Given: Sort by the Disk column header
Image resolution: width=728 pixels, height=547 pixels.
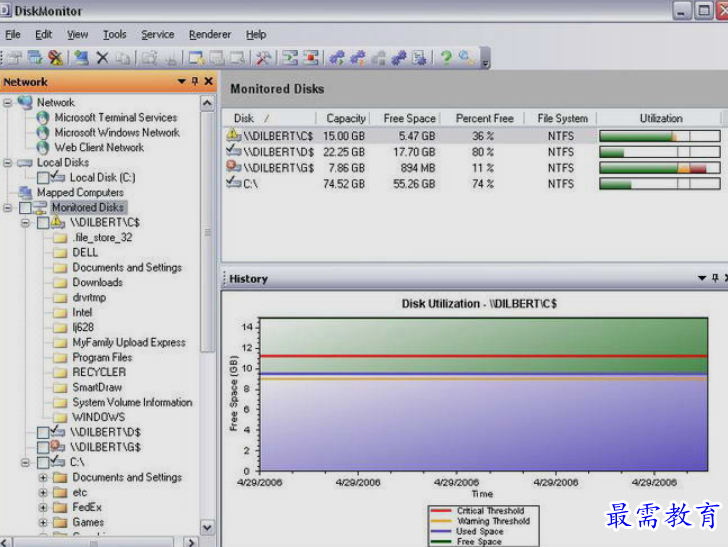Looking at the screenshot, I should point(269,118).
